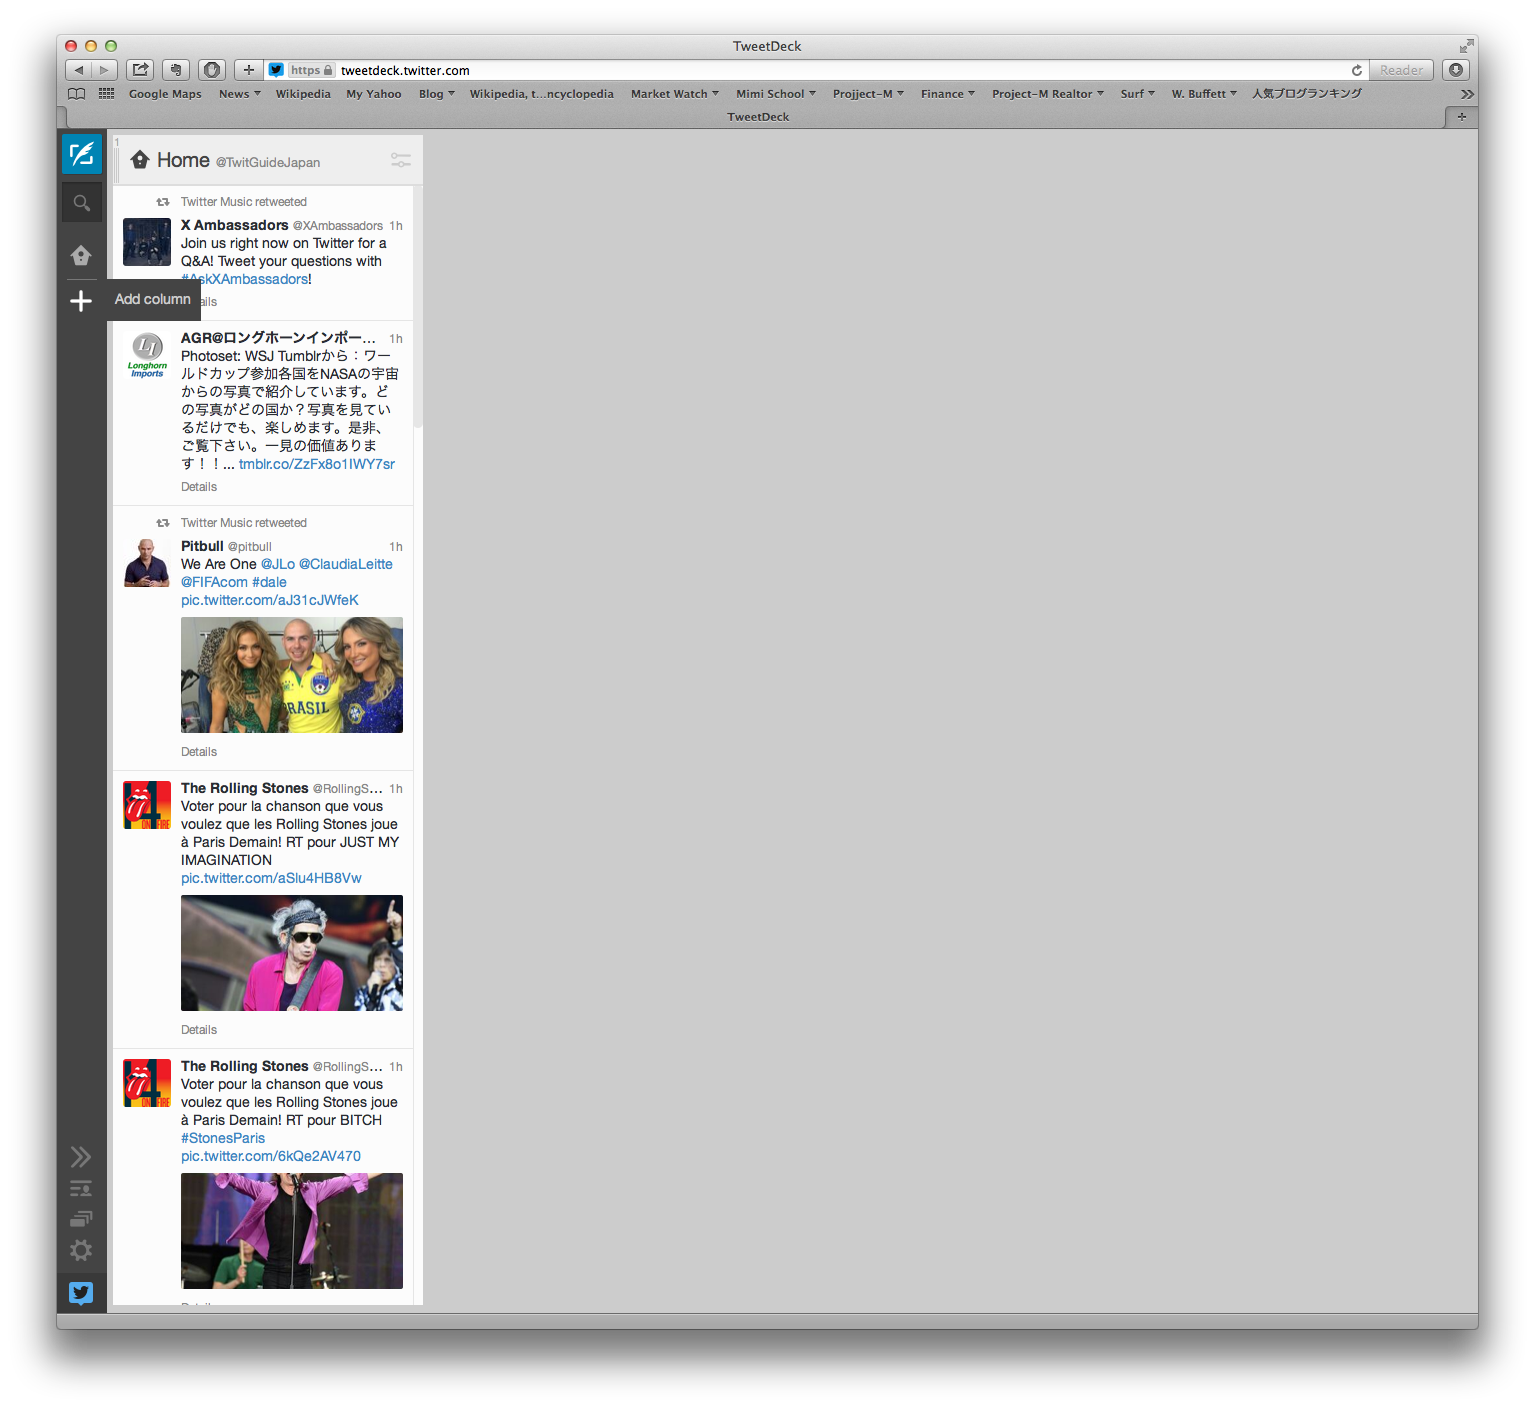
Task: Click Details under the Pitbull tweet
Action: click(x=199, y=752)
